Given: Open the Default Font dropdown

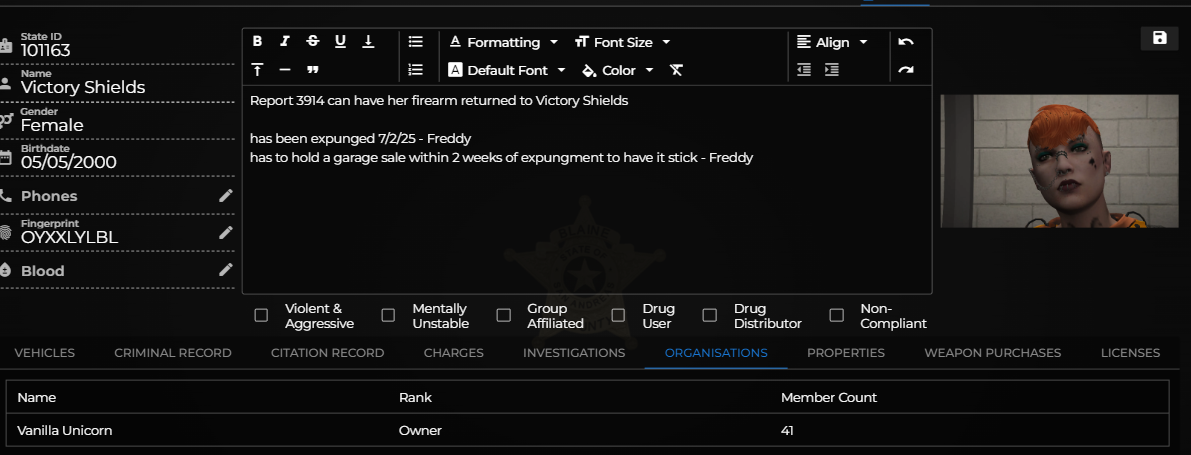Looking at the screenshot, I should point(507,70).
